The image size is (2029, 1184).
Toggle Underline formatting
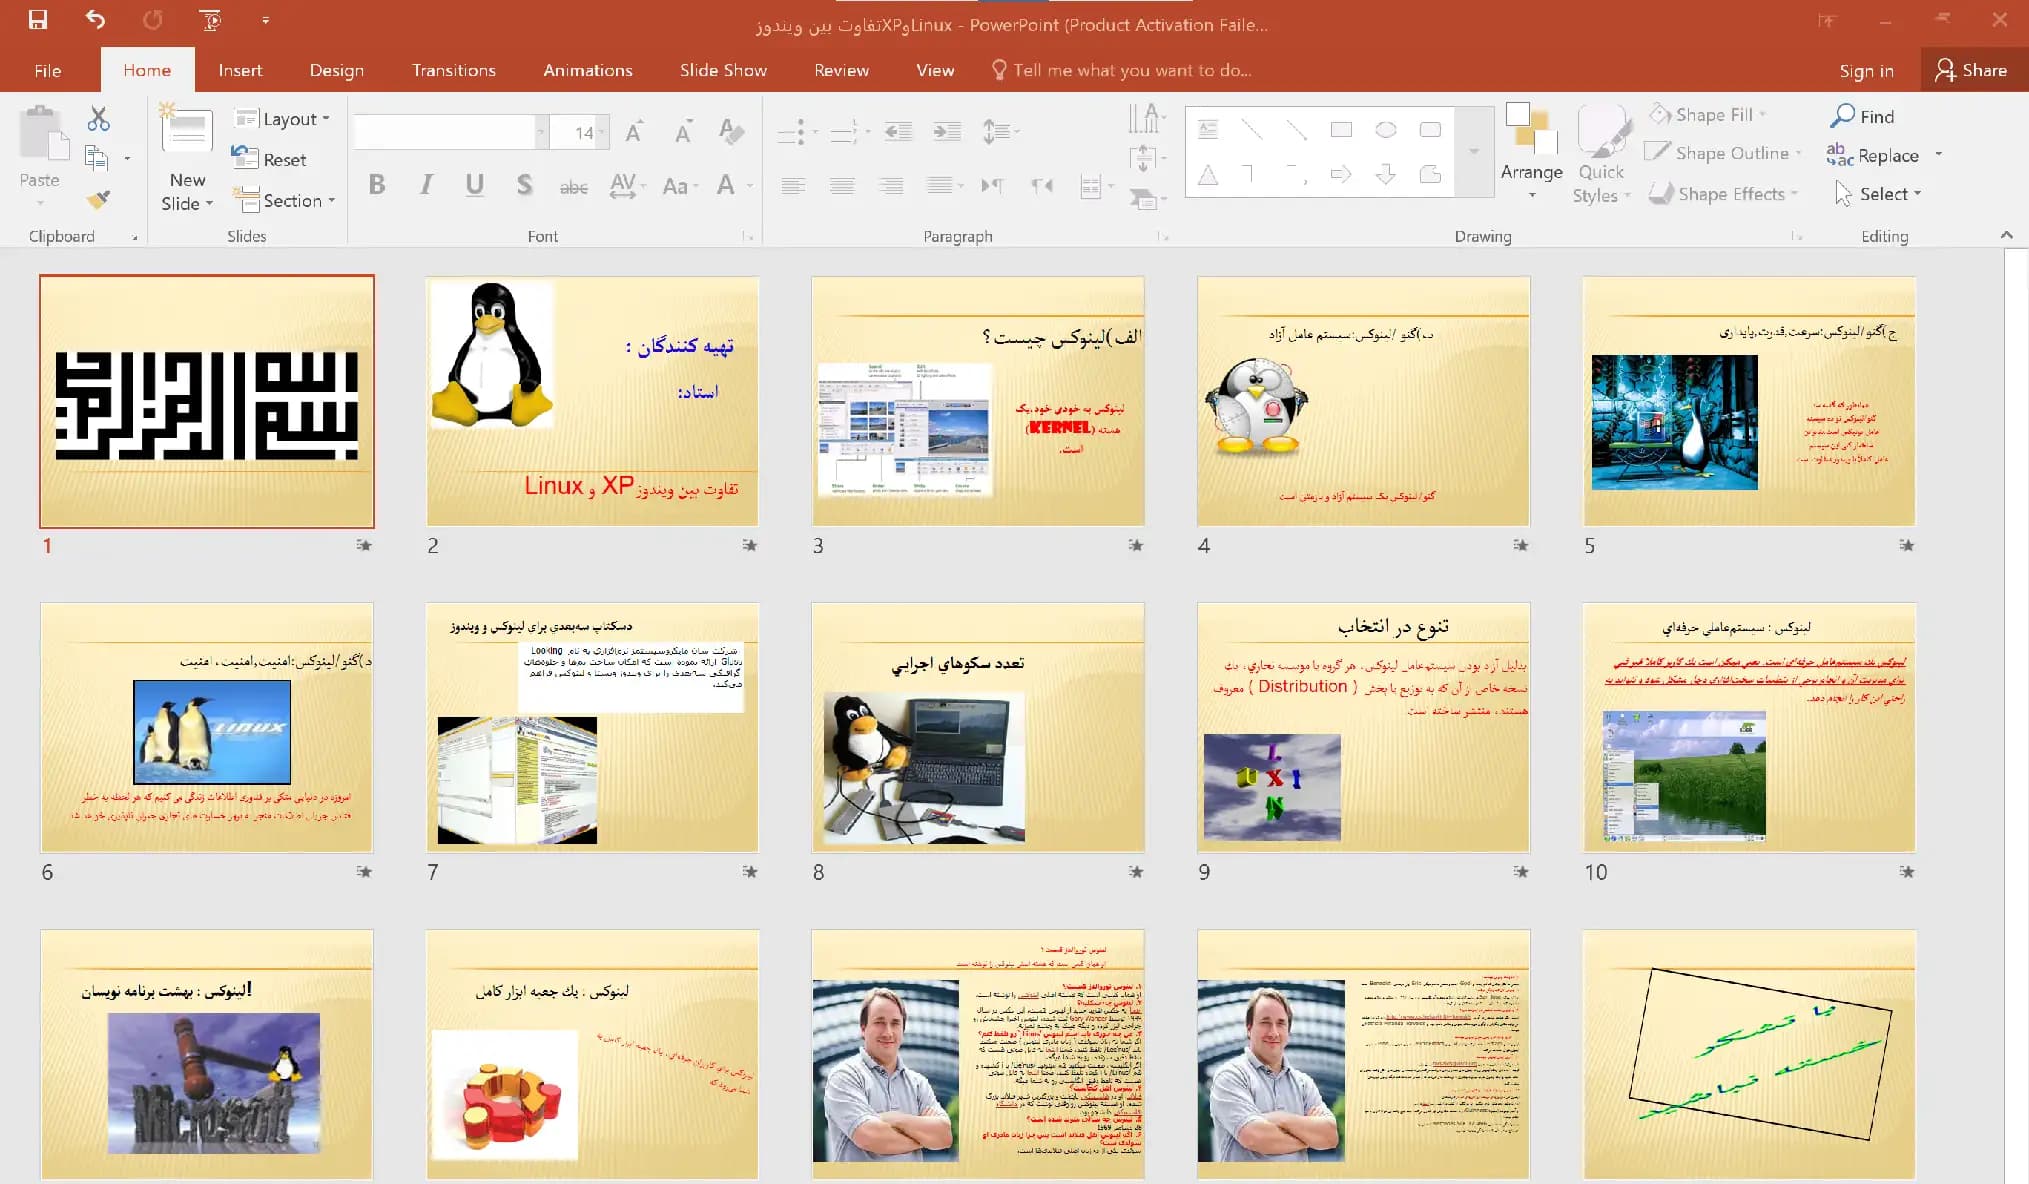click(475, 185)
